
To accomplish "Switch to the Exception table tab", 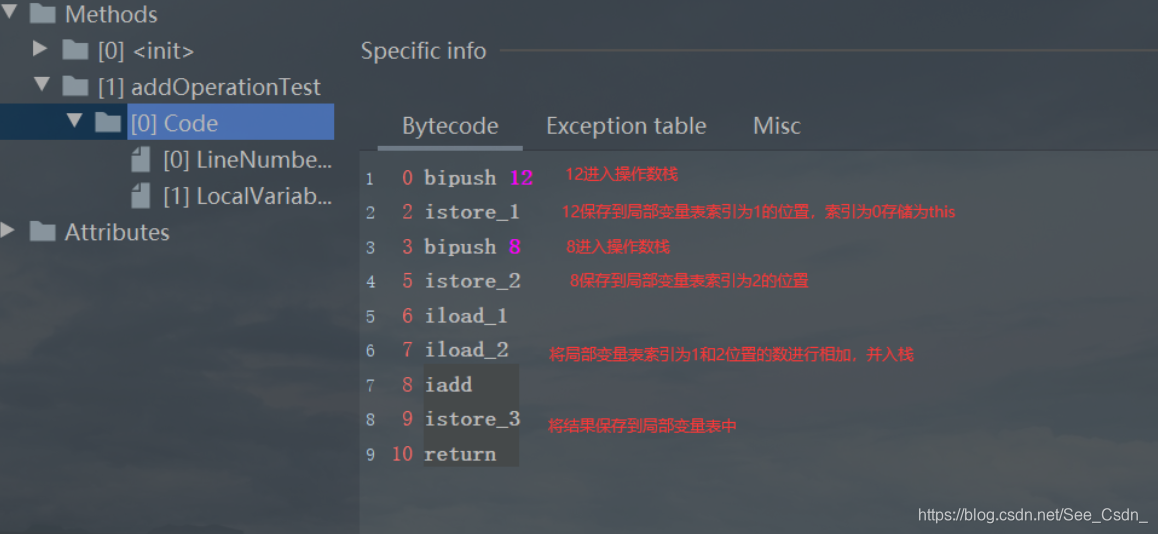I will pos(626,126).
